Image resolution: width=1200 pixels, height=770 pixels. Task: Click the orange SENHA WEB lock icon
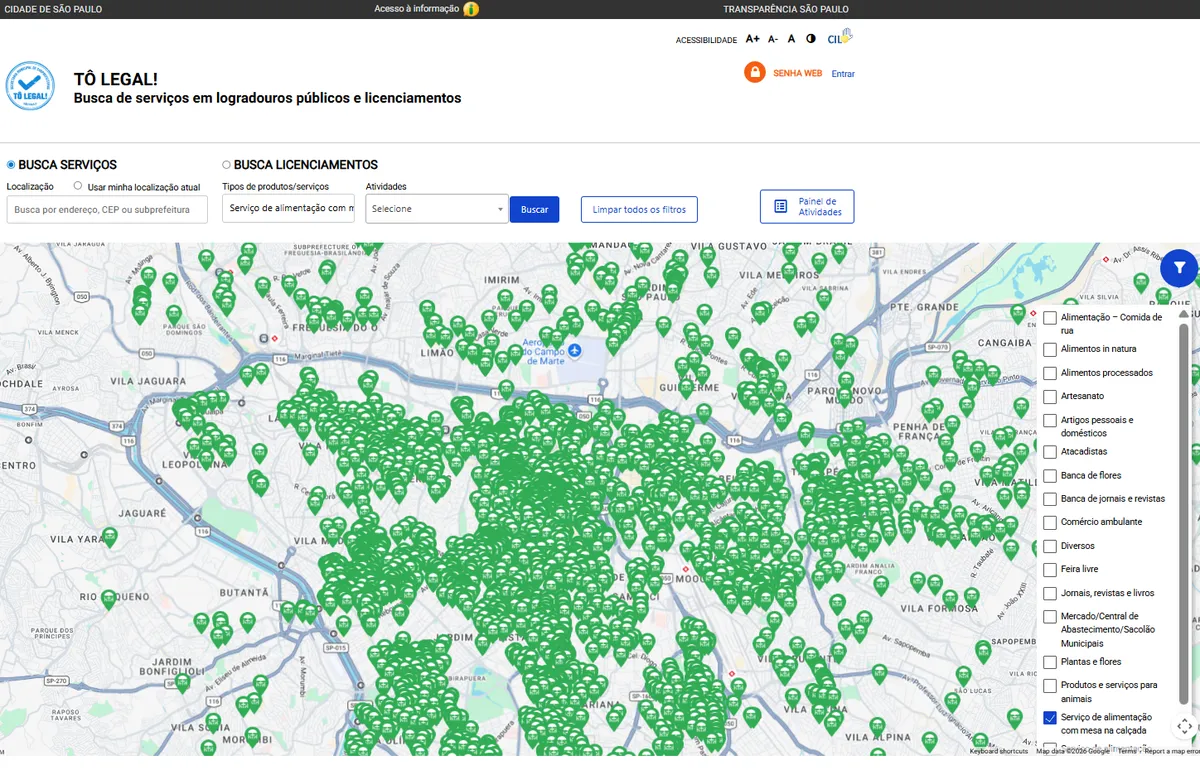coord(755,72)
